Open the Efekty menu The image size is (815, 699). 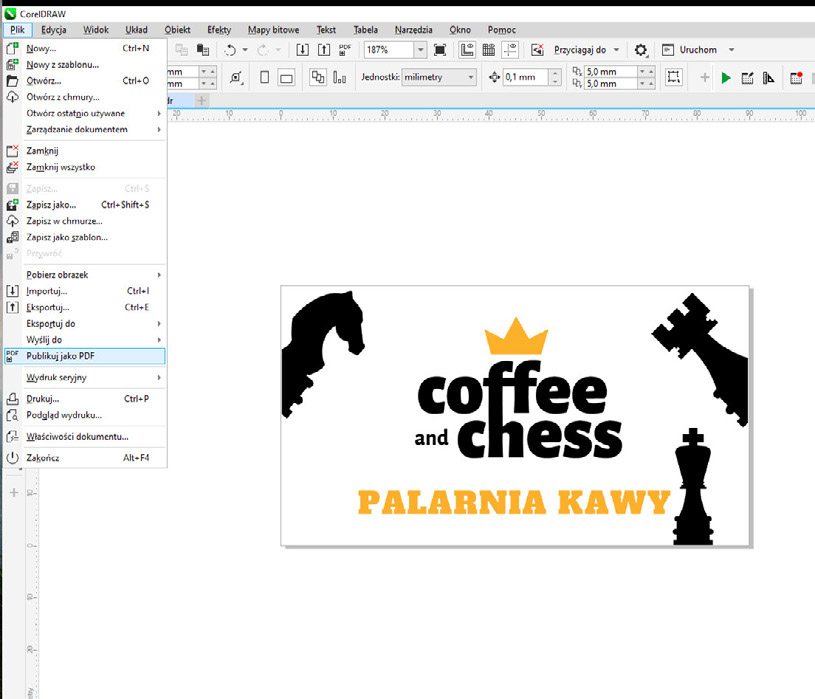(x=219, y=30)
